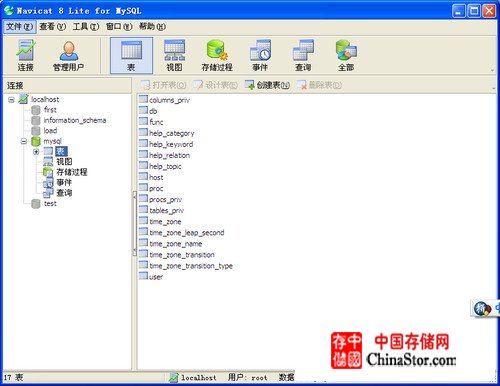Click localhost entry in status bar

click(193, 378)
